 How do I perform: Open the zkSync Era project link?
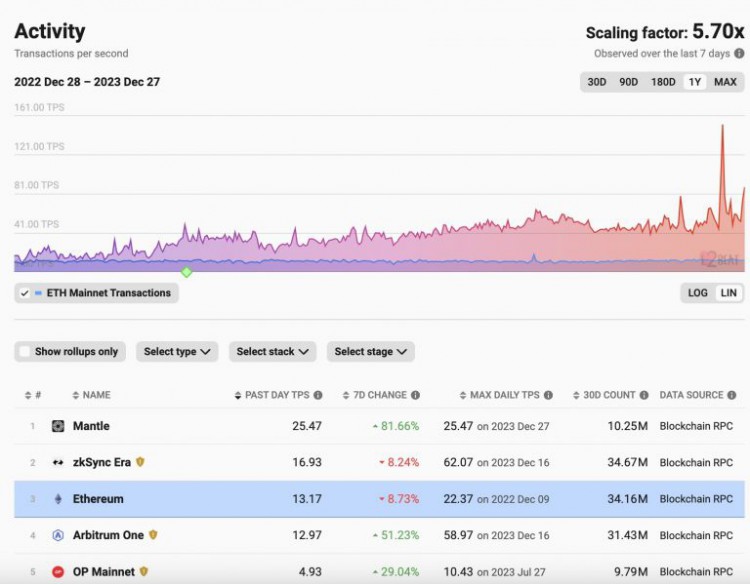point(101,462)
